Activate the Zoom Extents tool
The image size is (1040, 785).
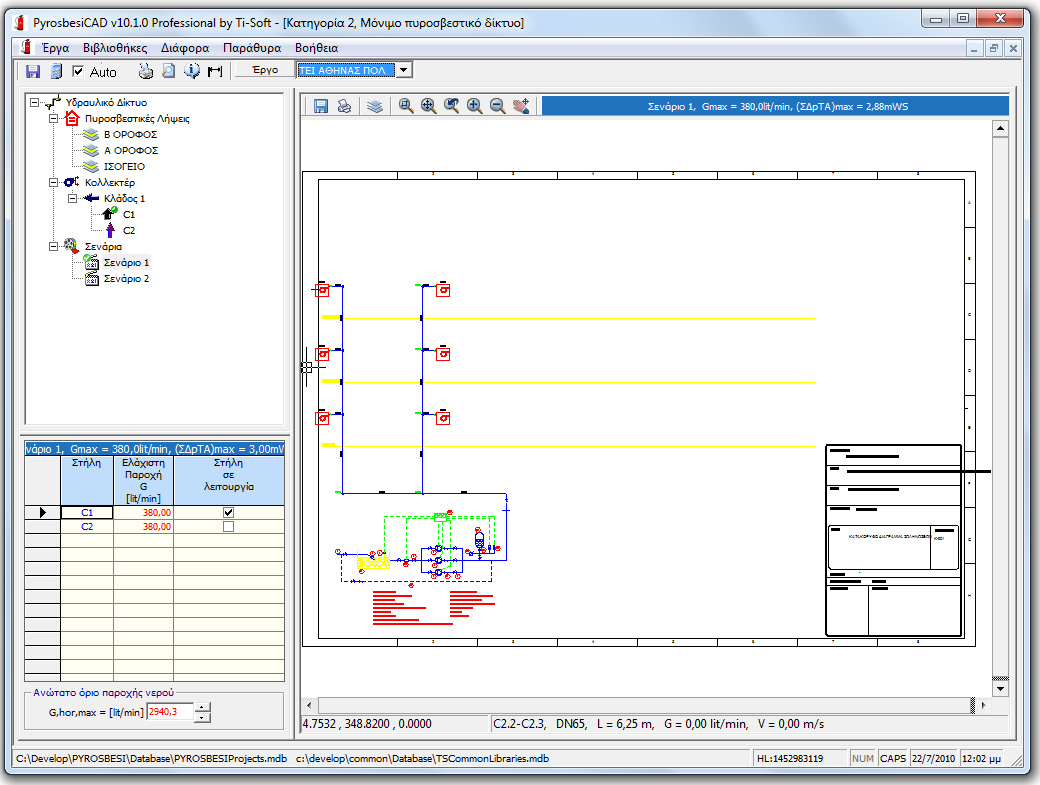click(x=427, y=106)
